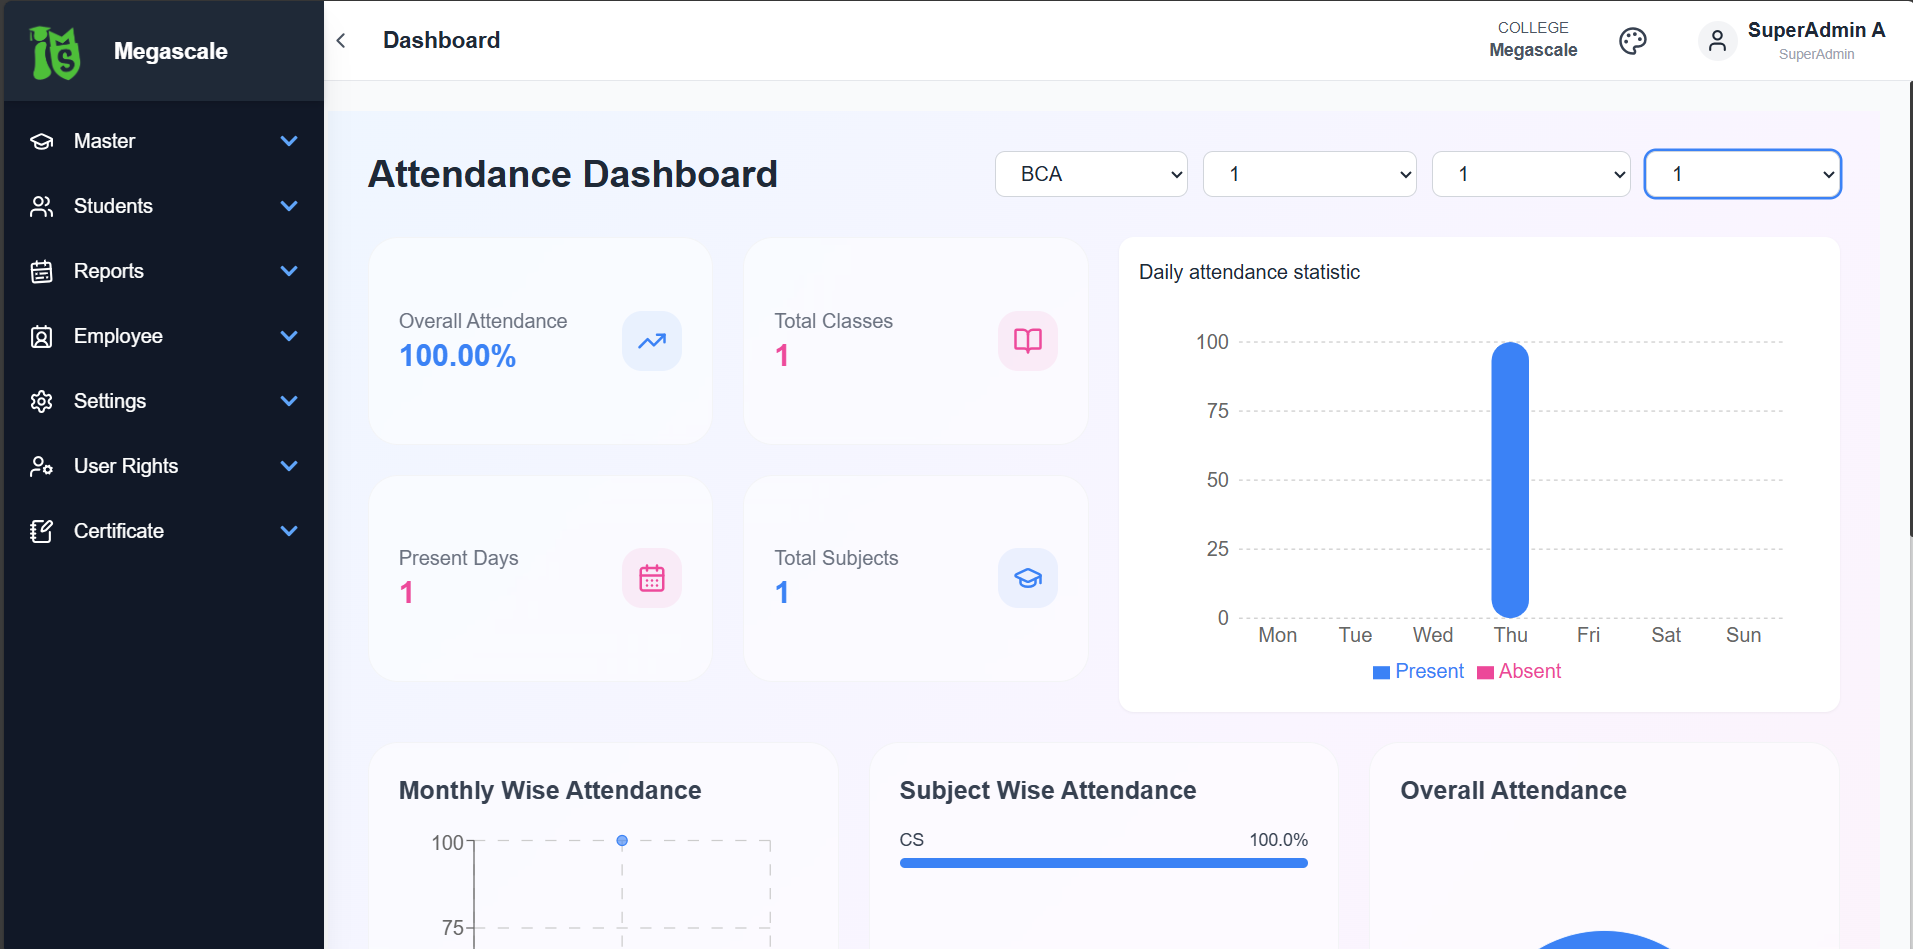Click the Daily attendance statistic title

(1249, 272)
